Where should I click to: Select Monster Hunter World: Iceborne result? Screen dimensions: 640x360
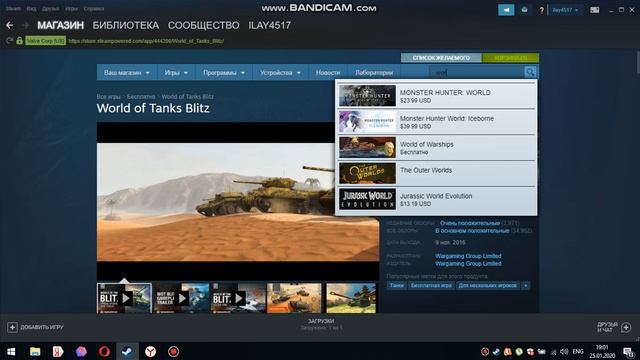pyautogui.click(x=436, y=122)
